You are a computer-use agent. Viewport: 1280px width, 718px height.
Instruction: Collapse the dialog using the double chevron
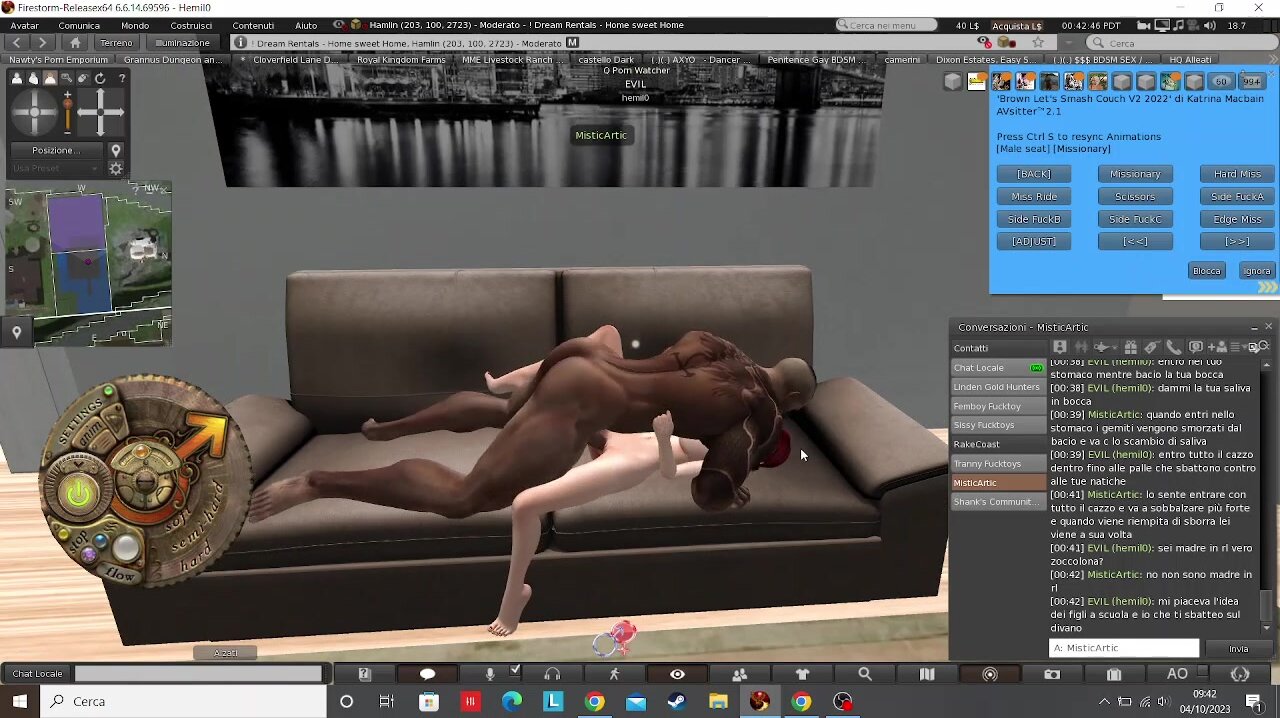(1267, 287)
